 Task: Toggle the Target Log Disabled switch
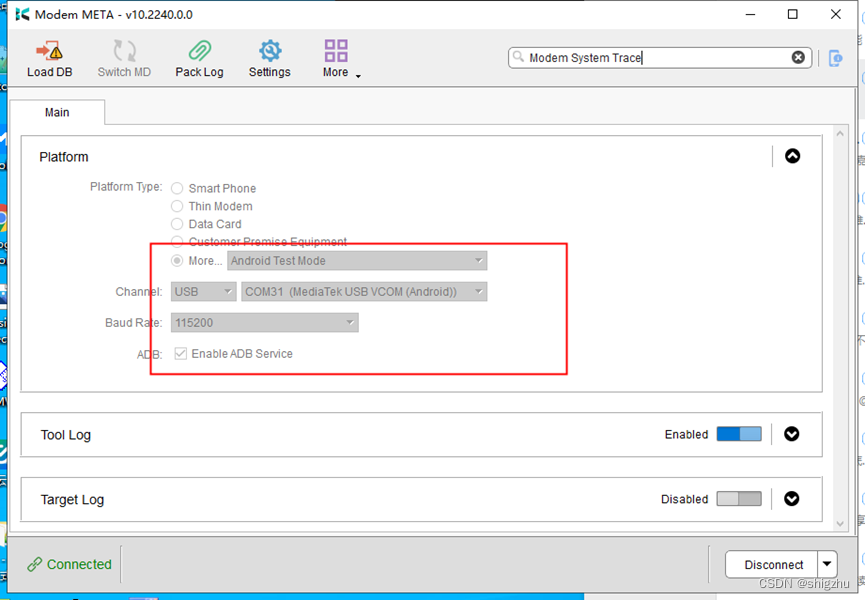[739, 499]
